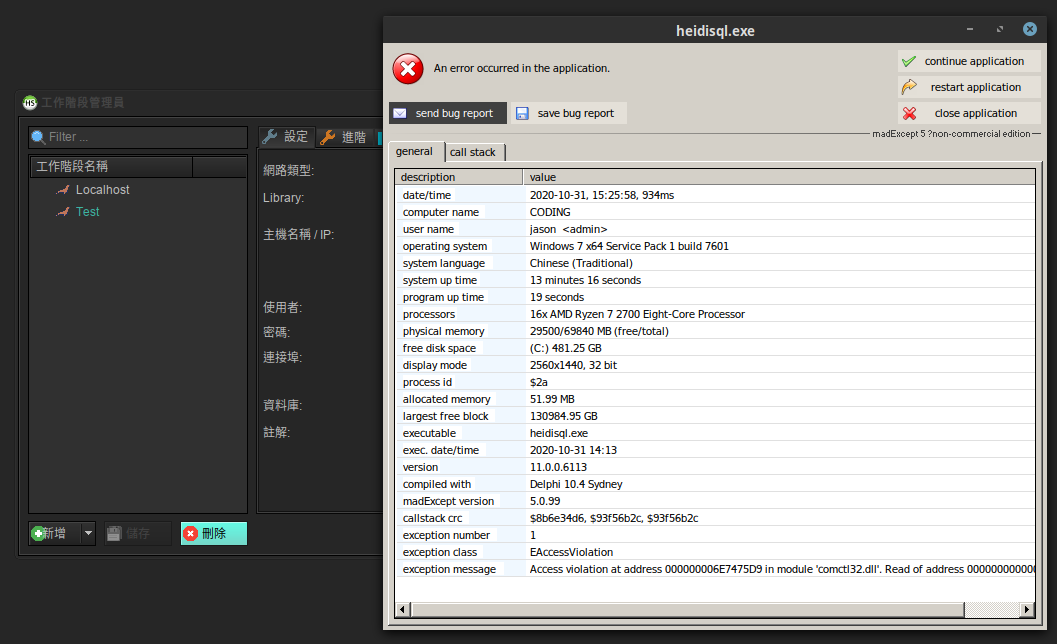1057x644 pixels.
Task: Select the exception message row
Action: [x=715, y=569]
